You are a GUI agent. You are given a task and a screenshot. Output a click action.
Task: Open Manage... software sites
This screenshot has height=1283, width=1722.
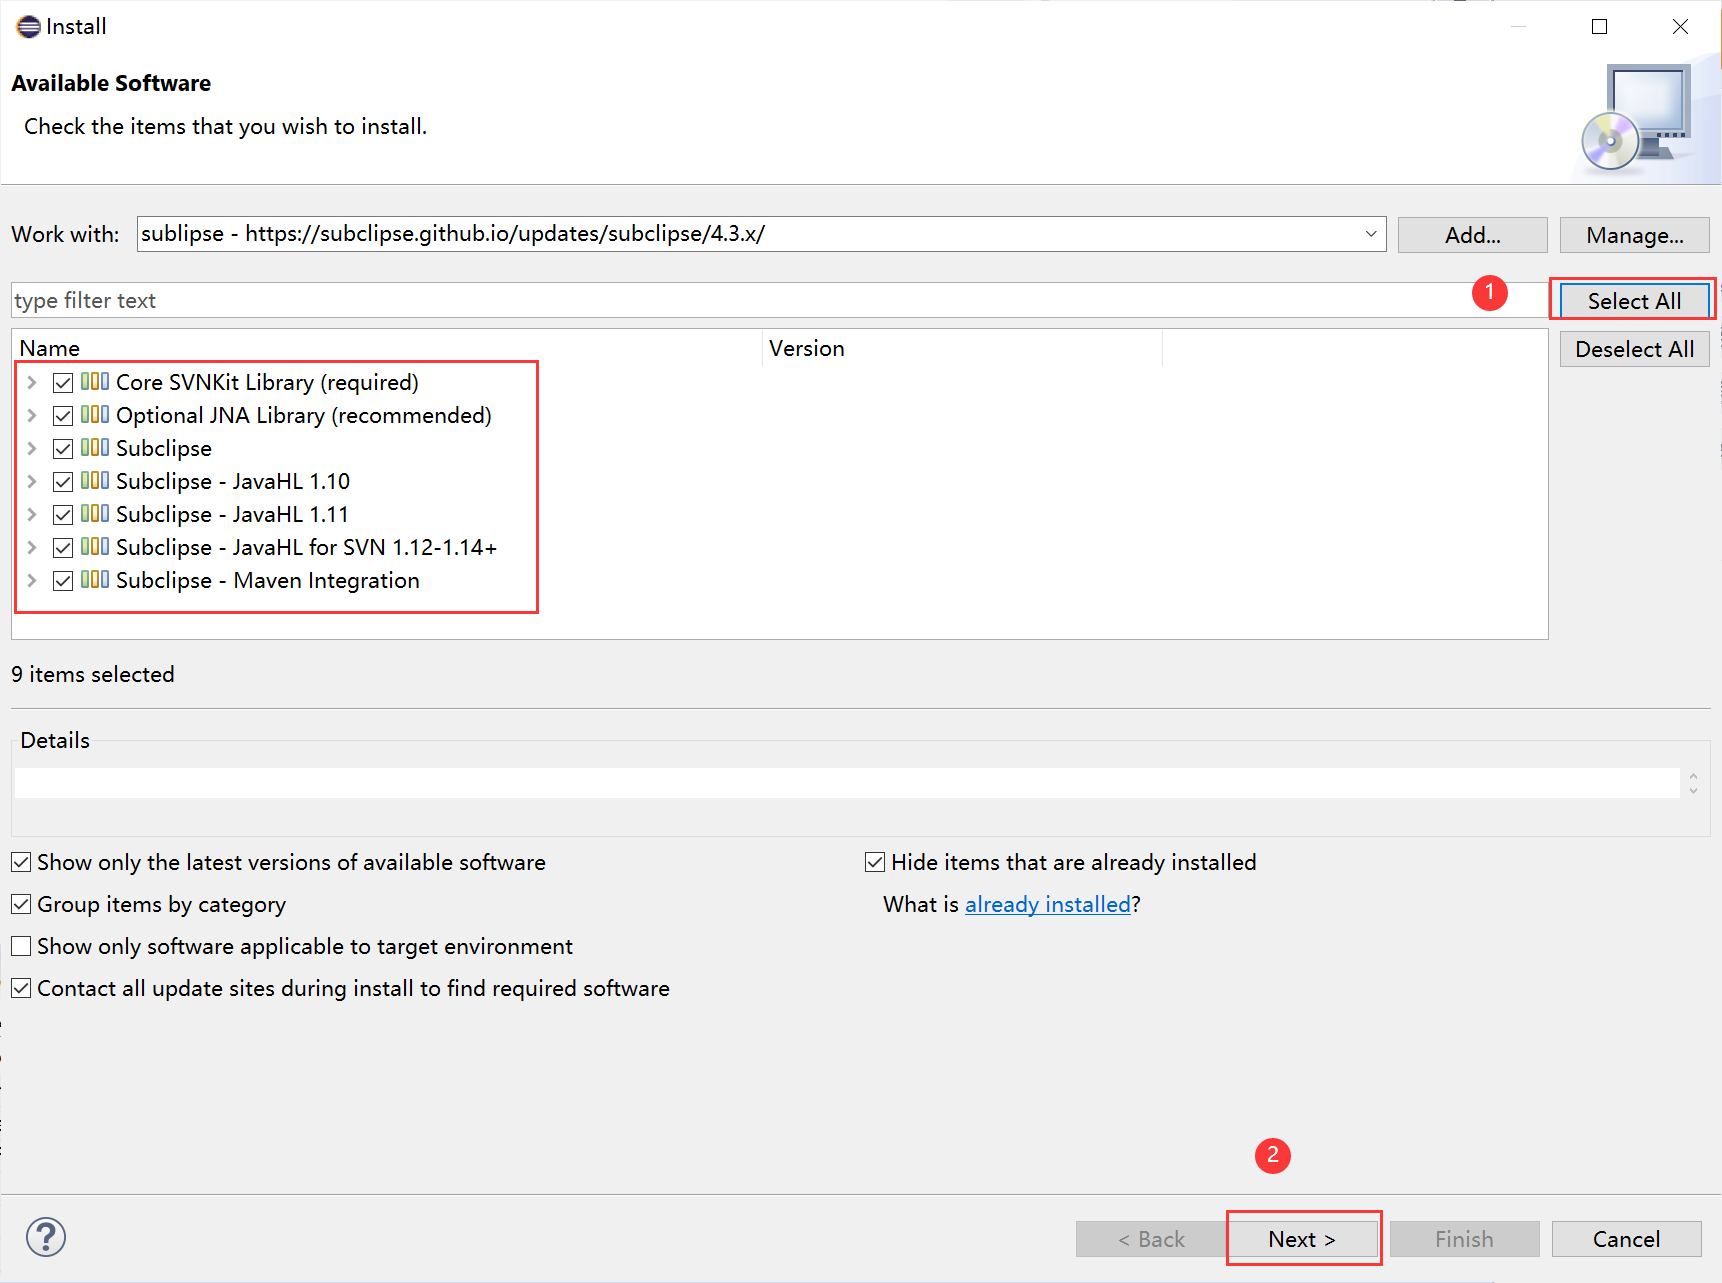(1634, 235)
